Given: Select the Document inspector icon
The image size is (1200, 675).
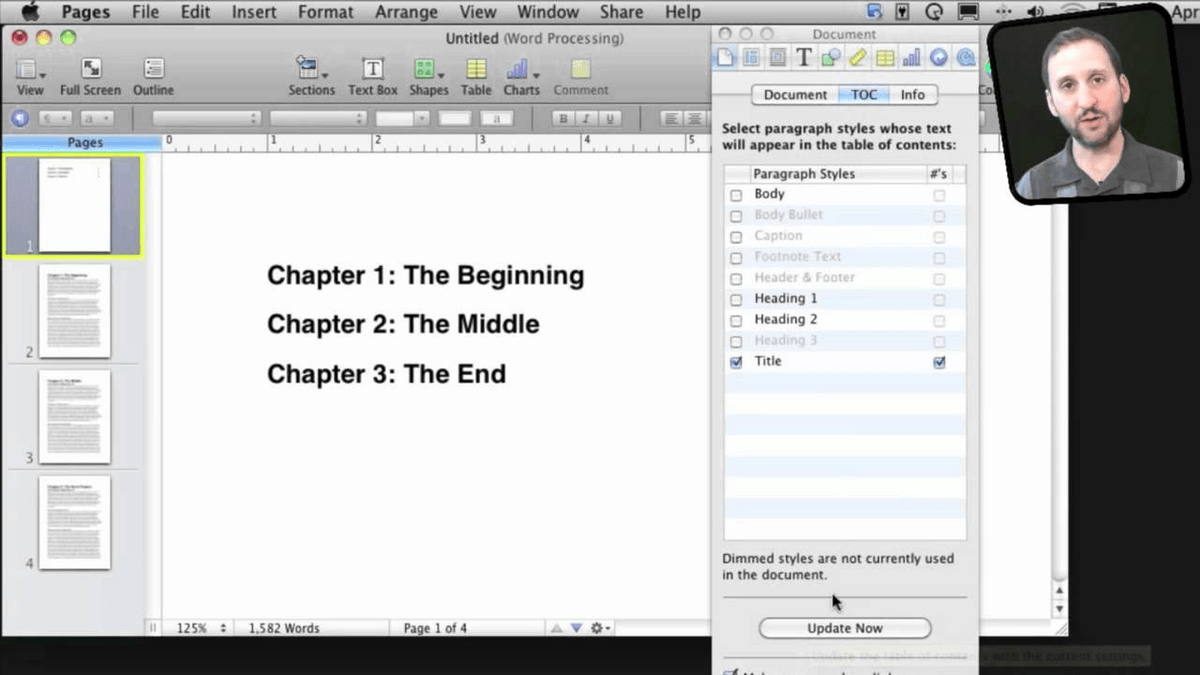Looking at the screenshot, I should coord(725,58).
